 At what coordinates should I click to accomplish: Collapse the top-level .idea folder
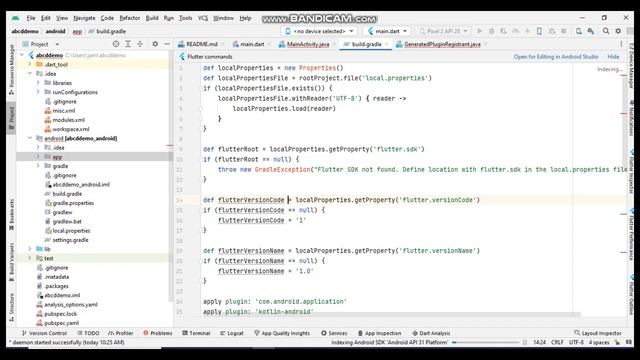tap(30, 73)
